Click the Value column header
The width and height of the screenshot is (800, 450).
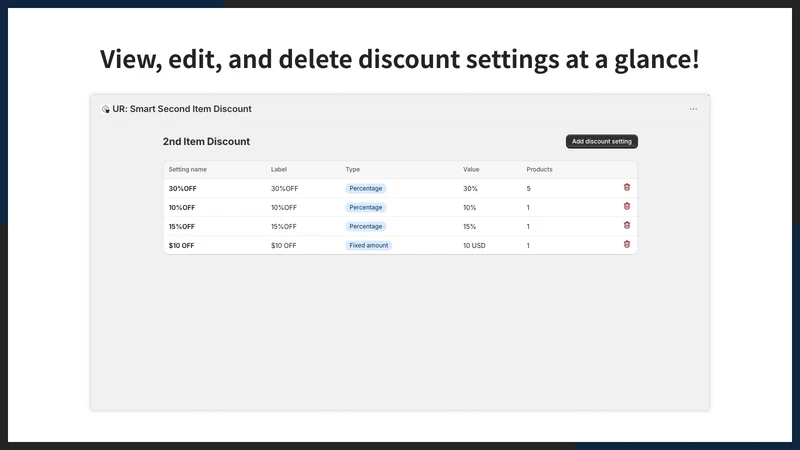[471, 169]
